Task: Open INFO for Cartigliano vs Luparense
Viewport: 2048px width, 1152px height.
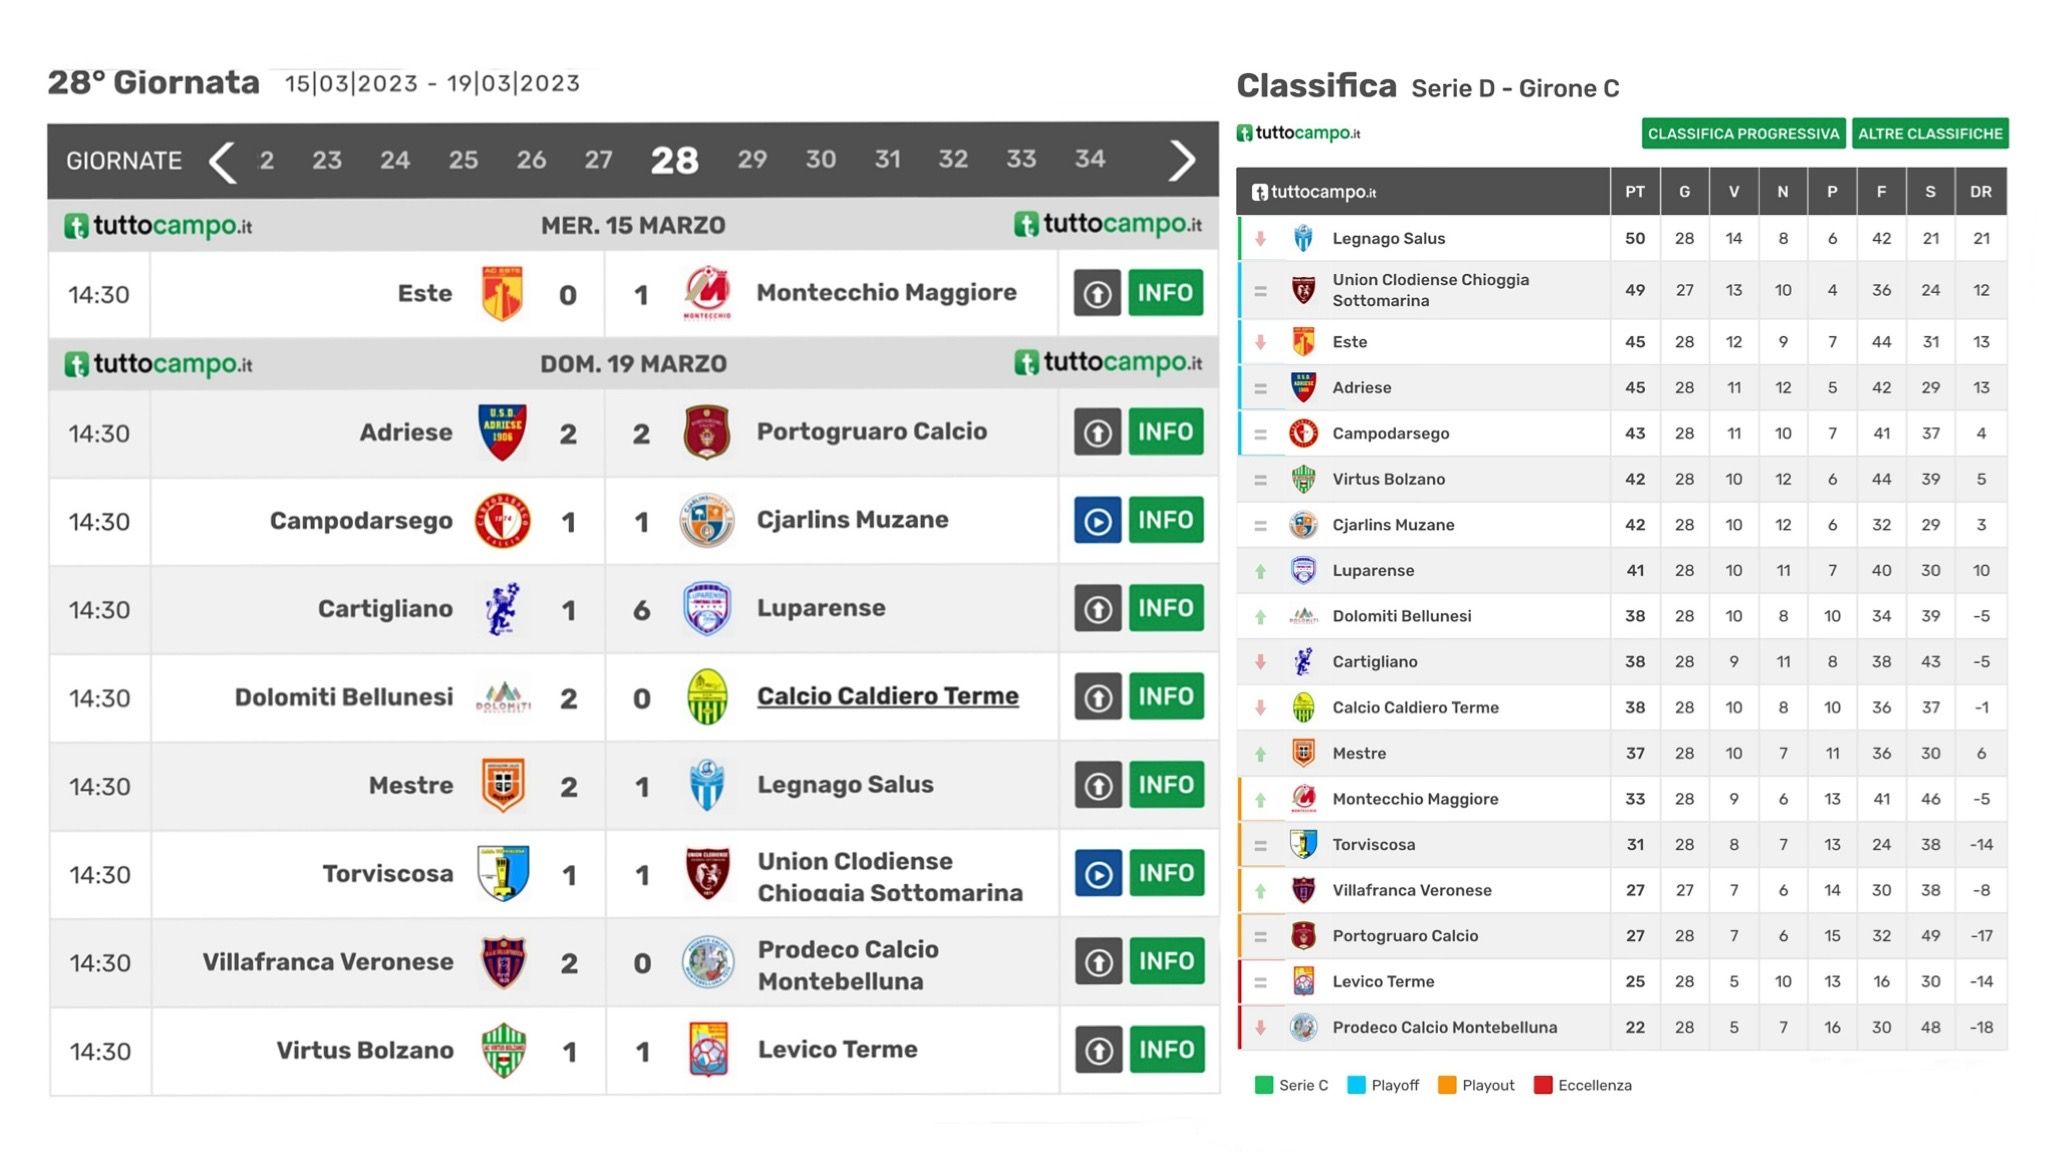Action: [x=1166, y=608]
